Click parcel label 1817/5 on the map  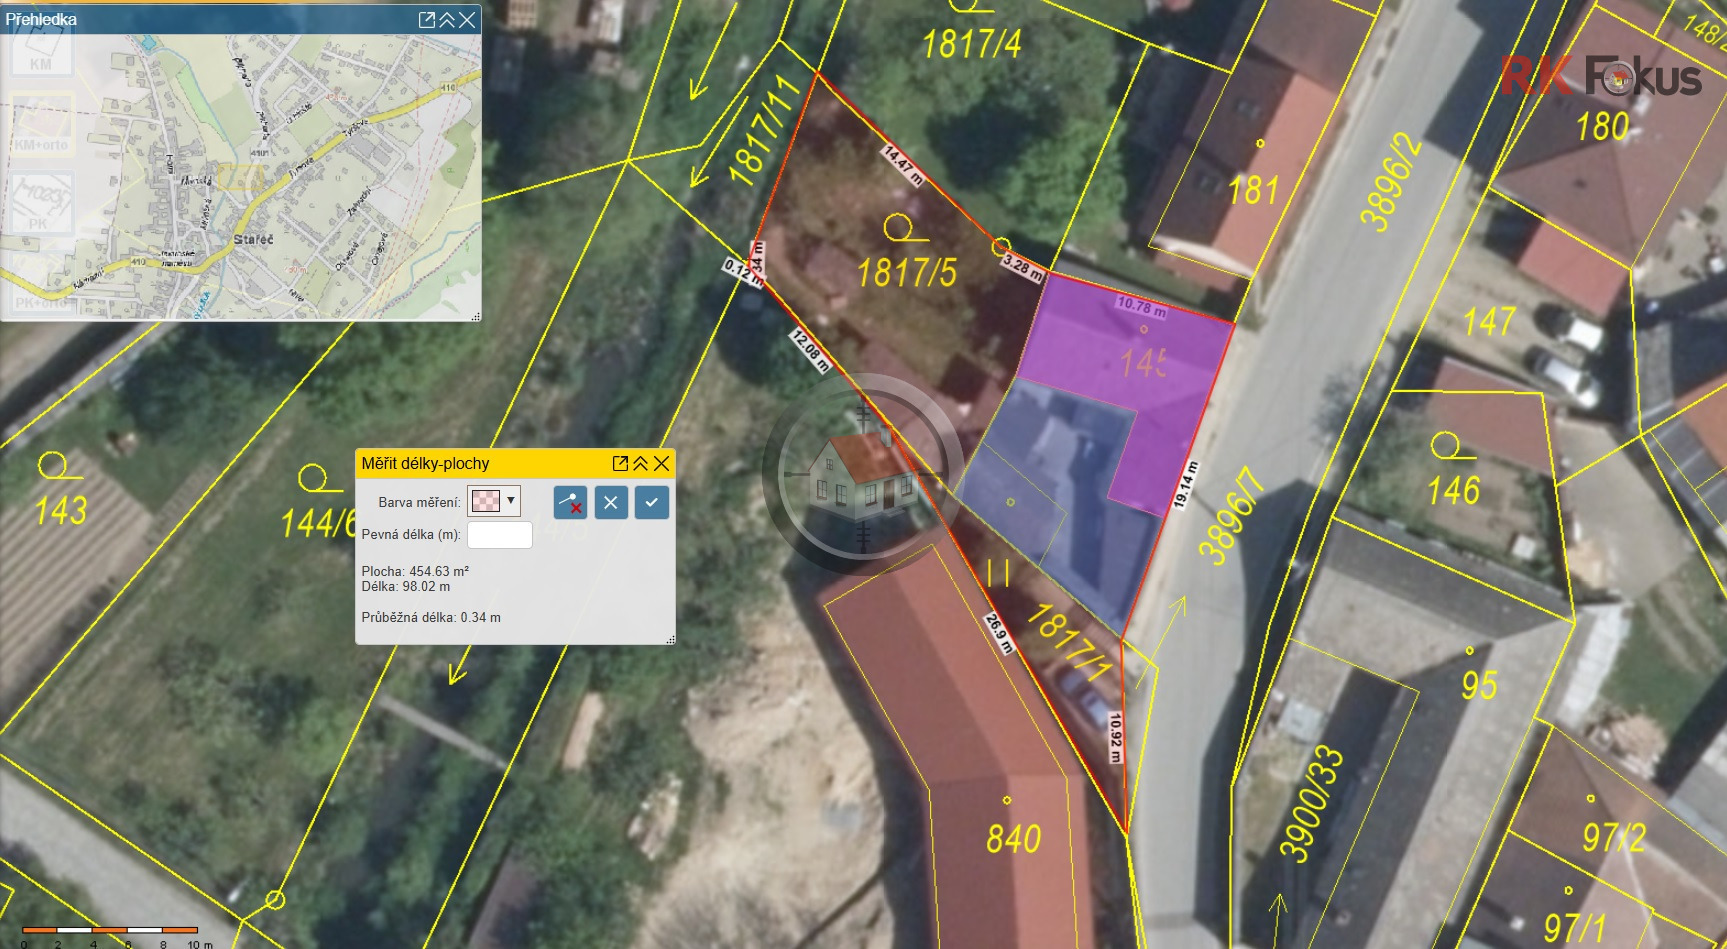906,272
